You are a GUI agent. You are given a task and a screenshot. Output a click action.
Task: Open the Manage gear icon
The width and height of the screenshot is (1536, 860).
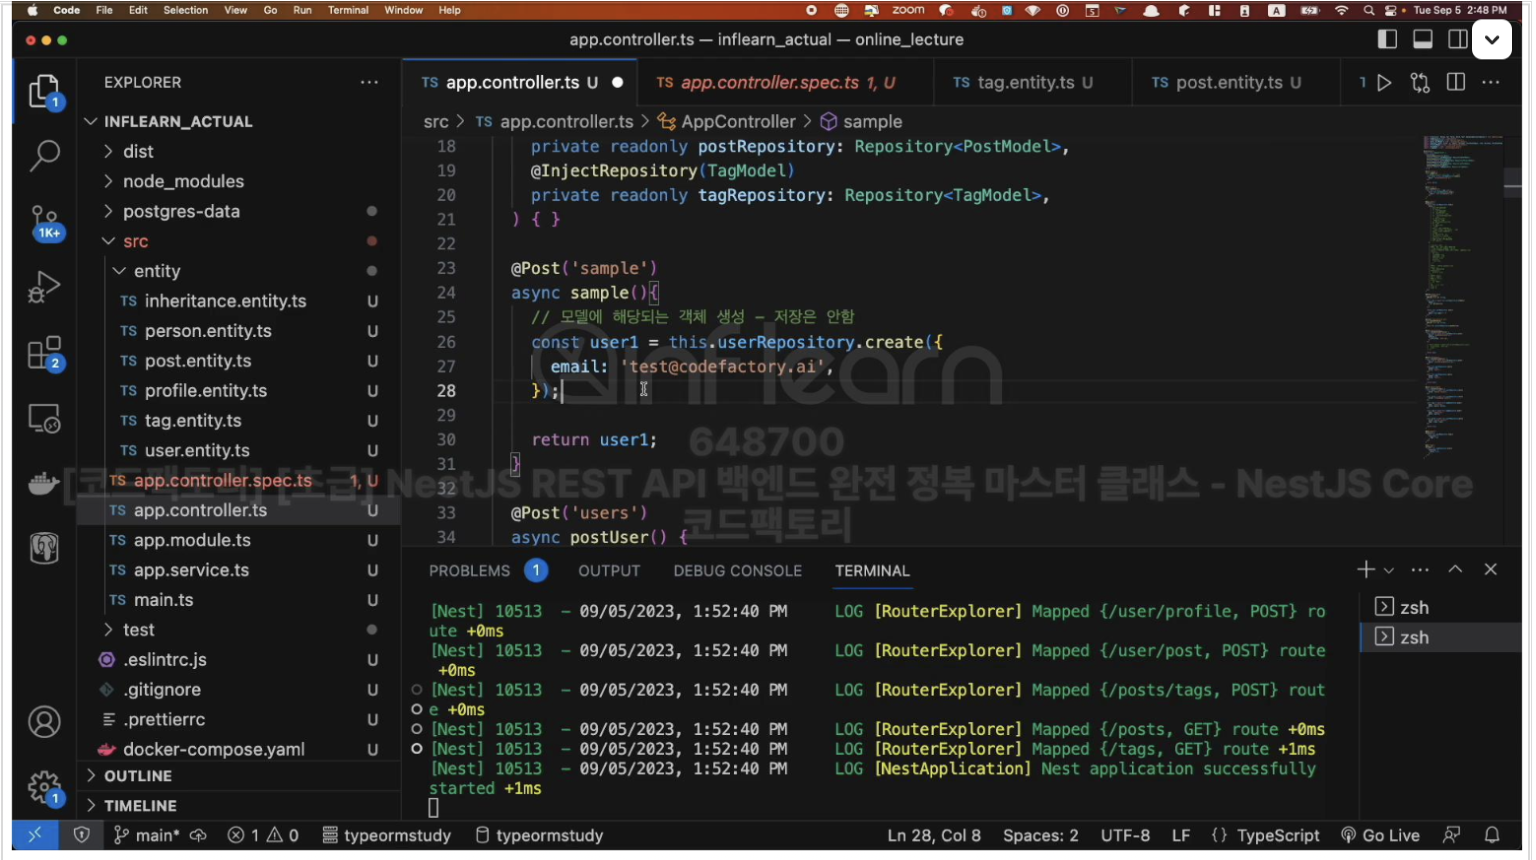pos(44,788)
